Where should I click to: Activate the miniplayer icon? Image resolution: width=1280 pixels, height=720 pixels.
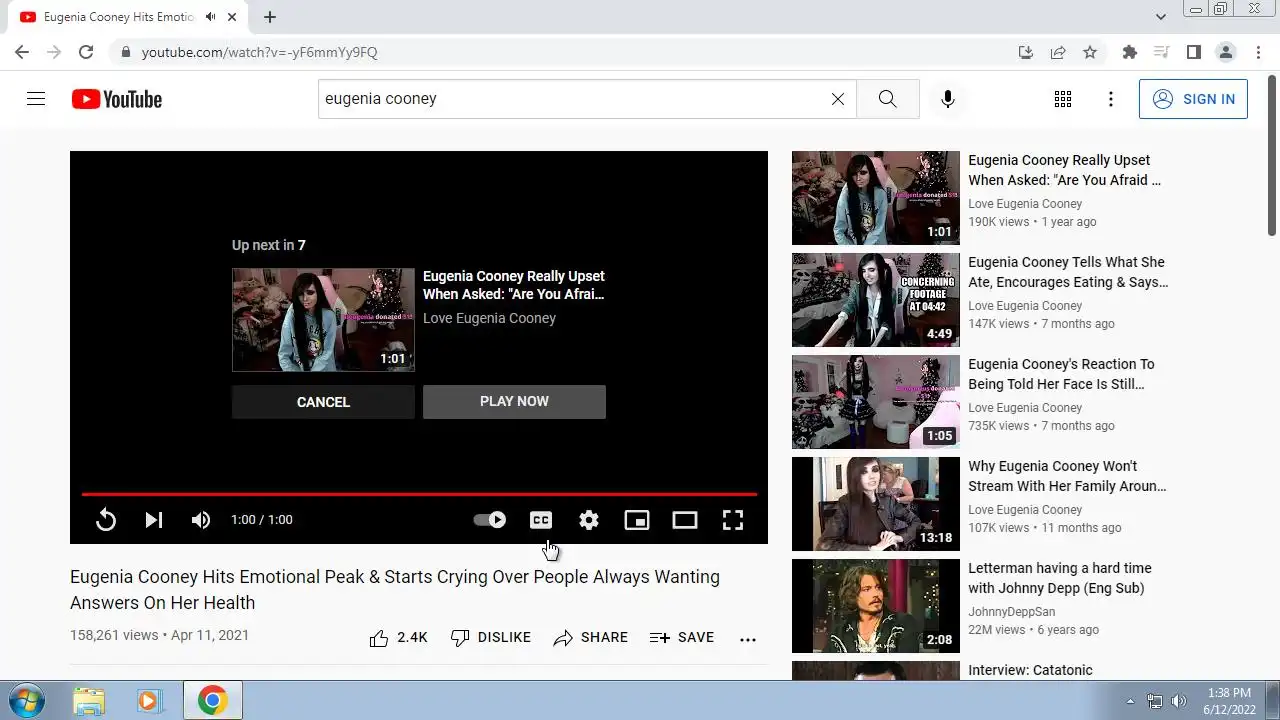click(637, 520)
